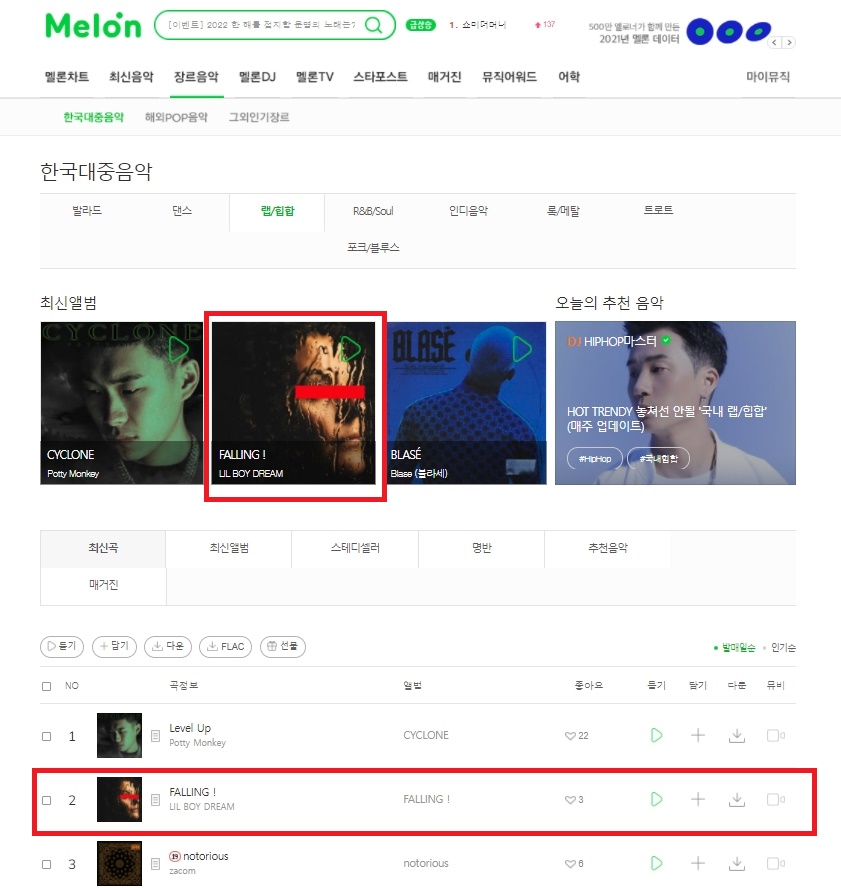Open the HIPHOP마스터 DJ playlist thumbnail

675,403
